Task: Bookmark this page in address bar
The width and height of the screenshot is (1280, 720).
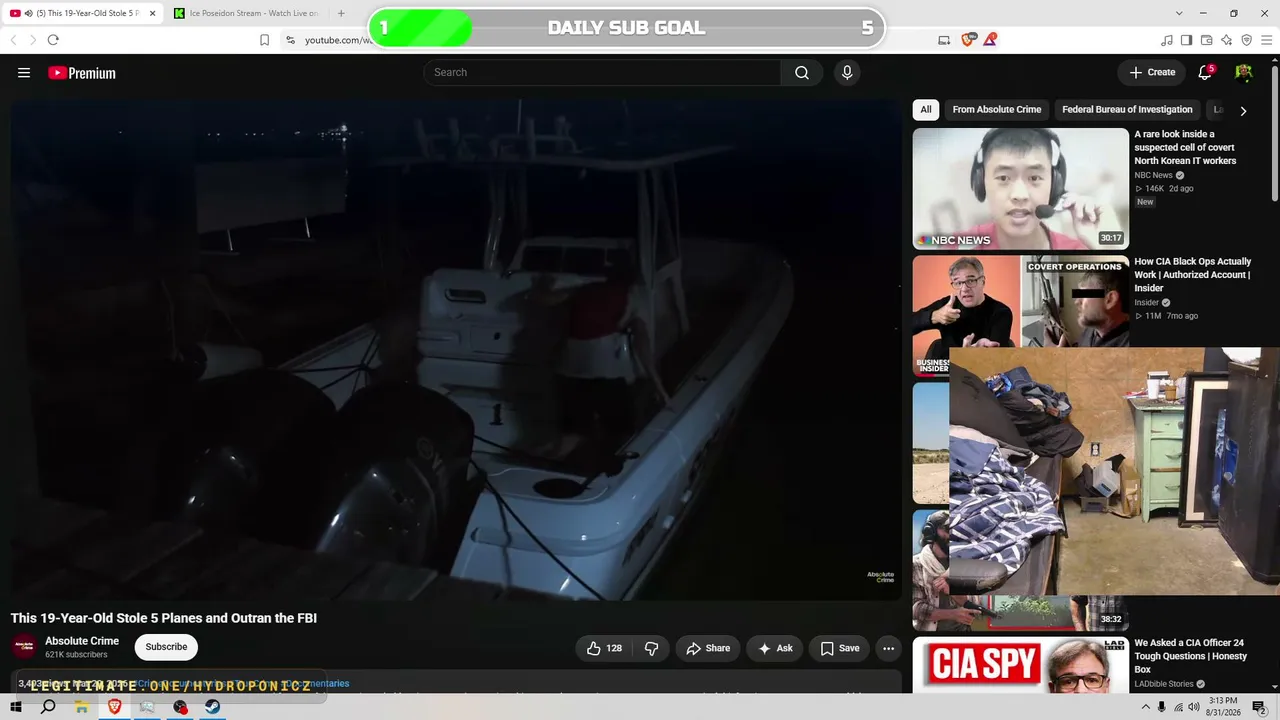Action: click(265, 40)
